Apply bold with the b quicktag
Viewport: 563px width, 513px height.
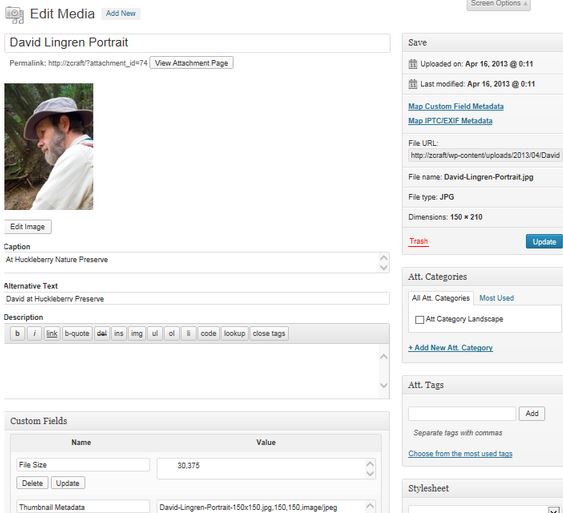17,334
